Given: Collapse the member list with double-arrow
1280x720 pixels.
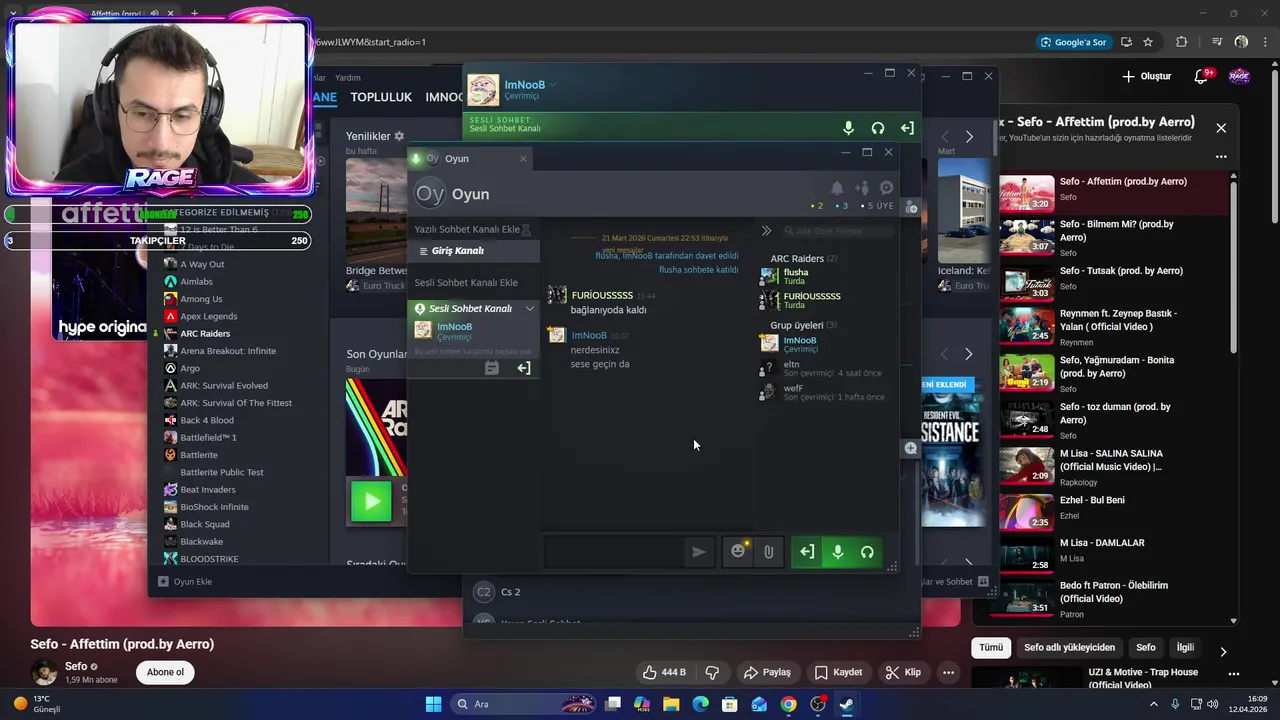Looking at the screenshot, I should 766,231.
